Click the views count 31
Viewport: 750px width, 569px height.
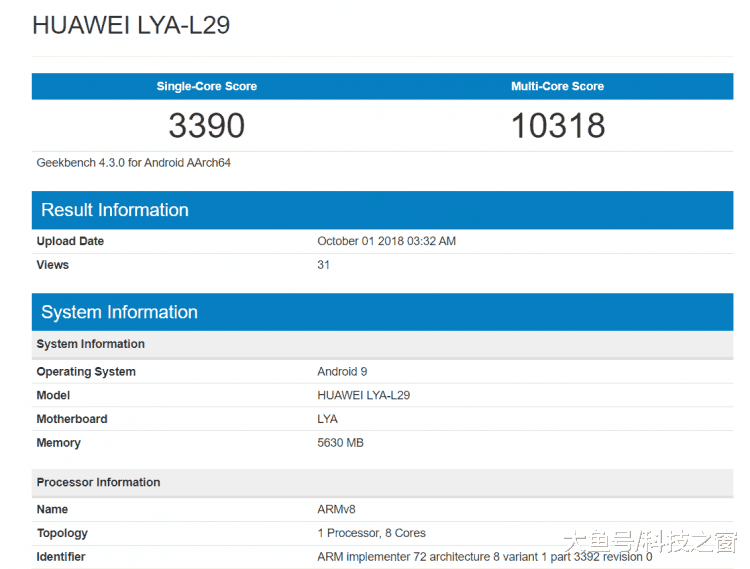pos(323,265)
